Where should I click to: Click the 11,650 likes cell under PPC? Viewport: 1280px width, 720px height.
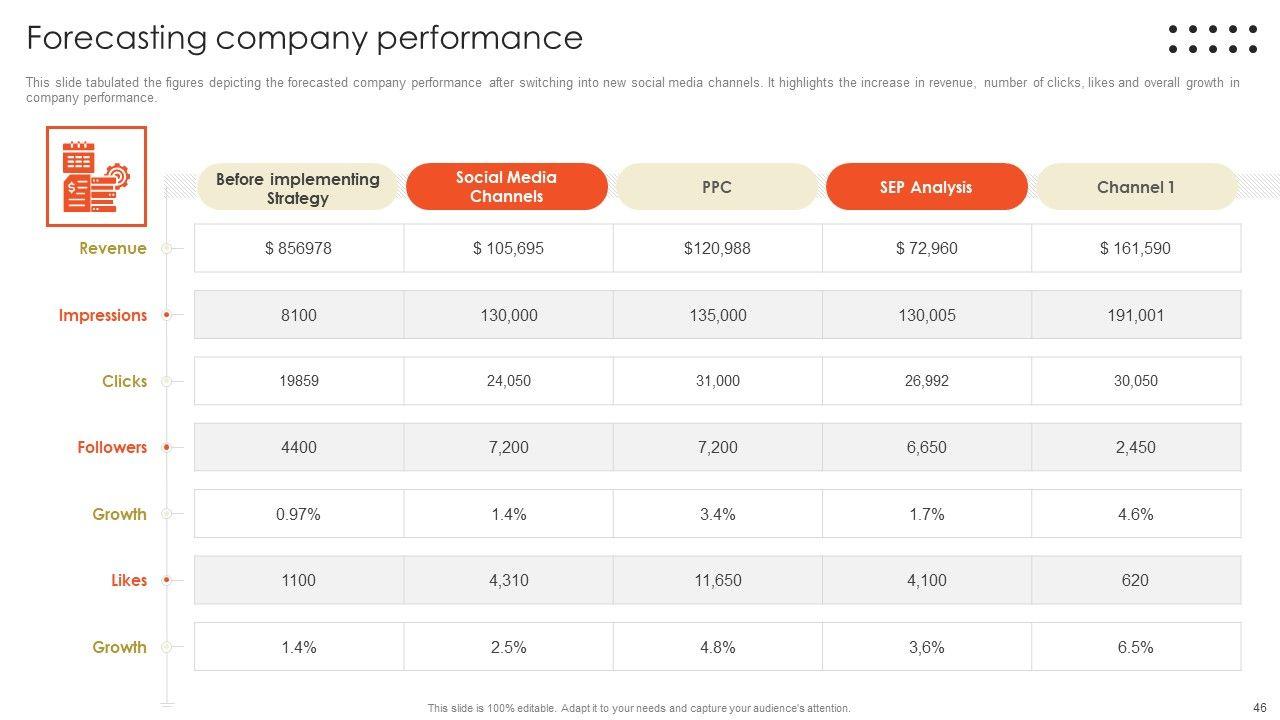(x=717, y=580)
